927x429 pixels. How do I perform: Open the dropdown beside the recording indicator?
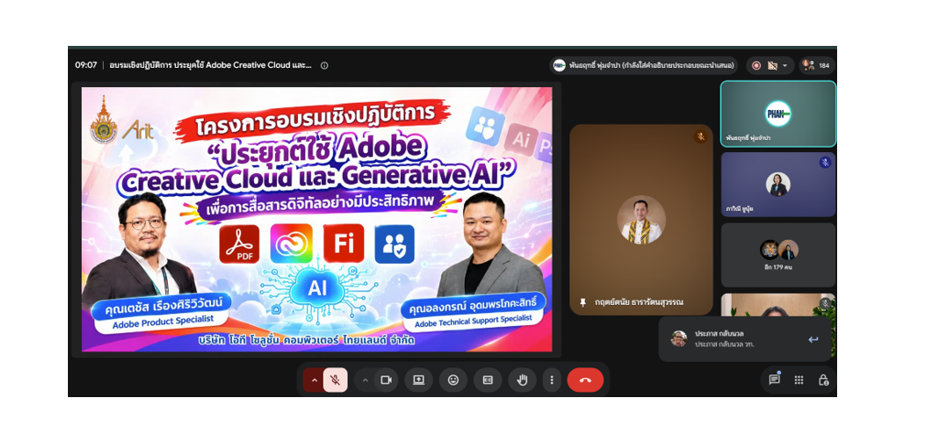click(785, 66)
